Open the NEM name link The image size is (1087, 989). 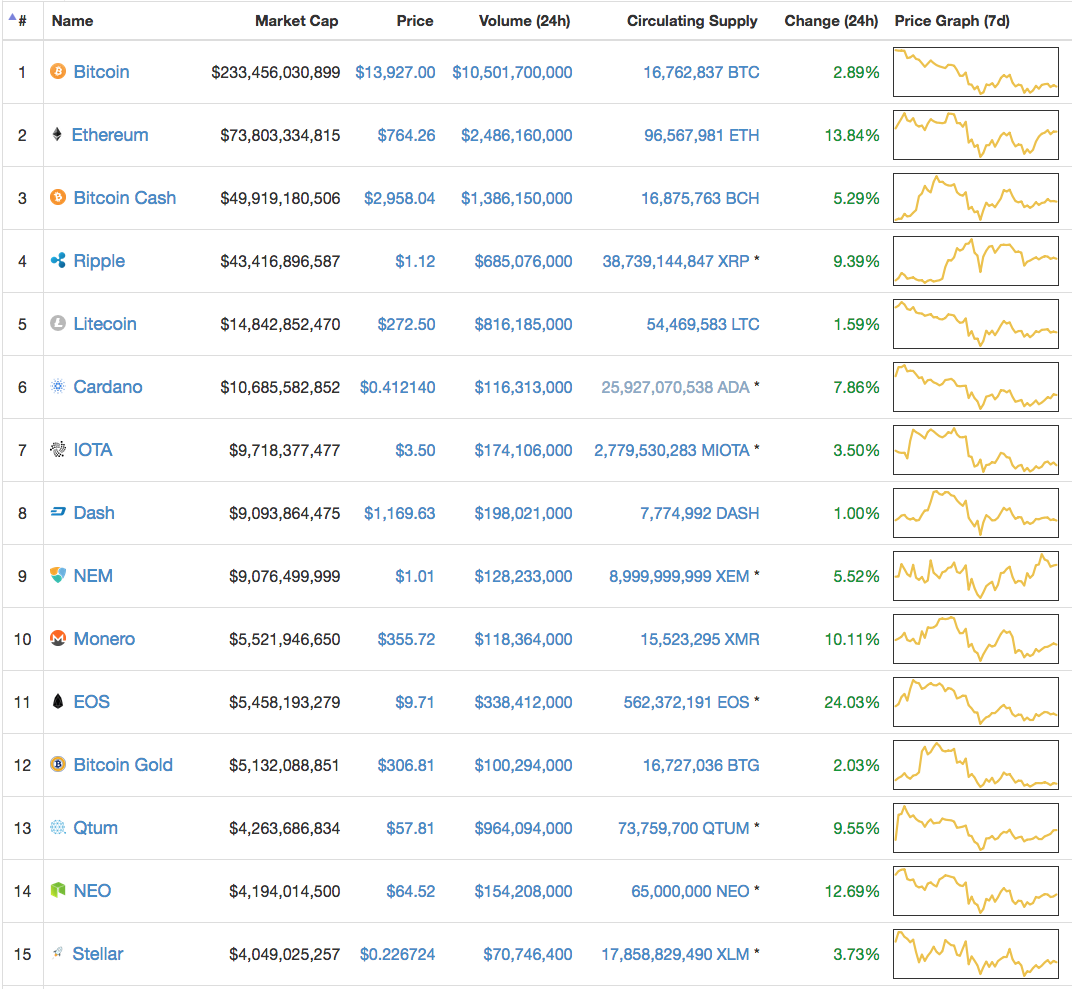coord(93,576)
